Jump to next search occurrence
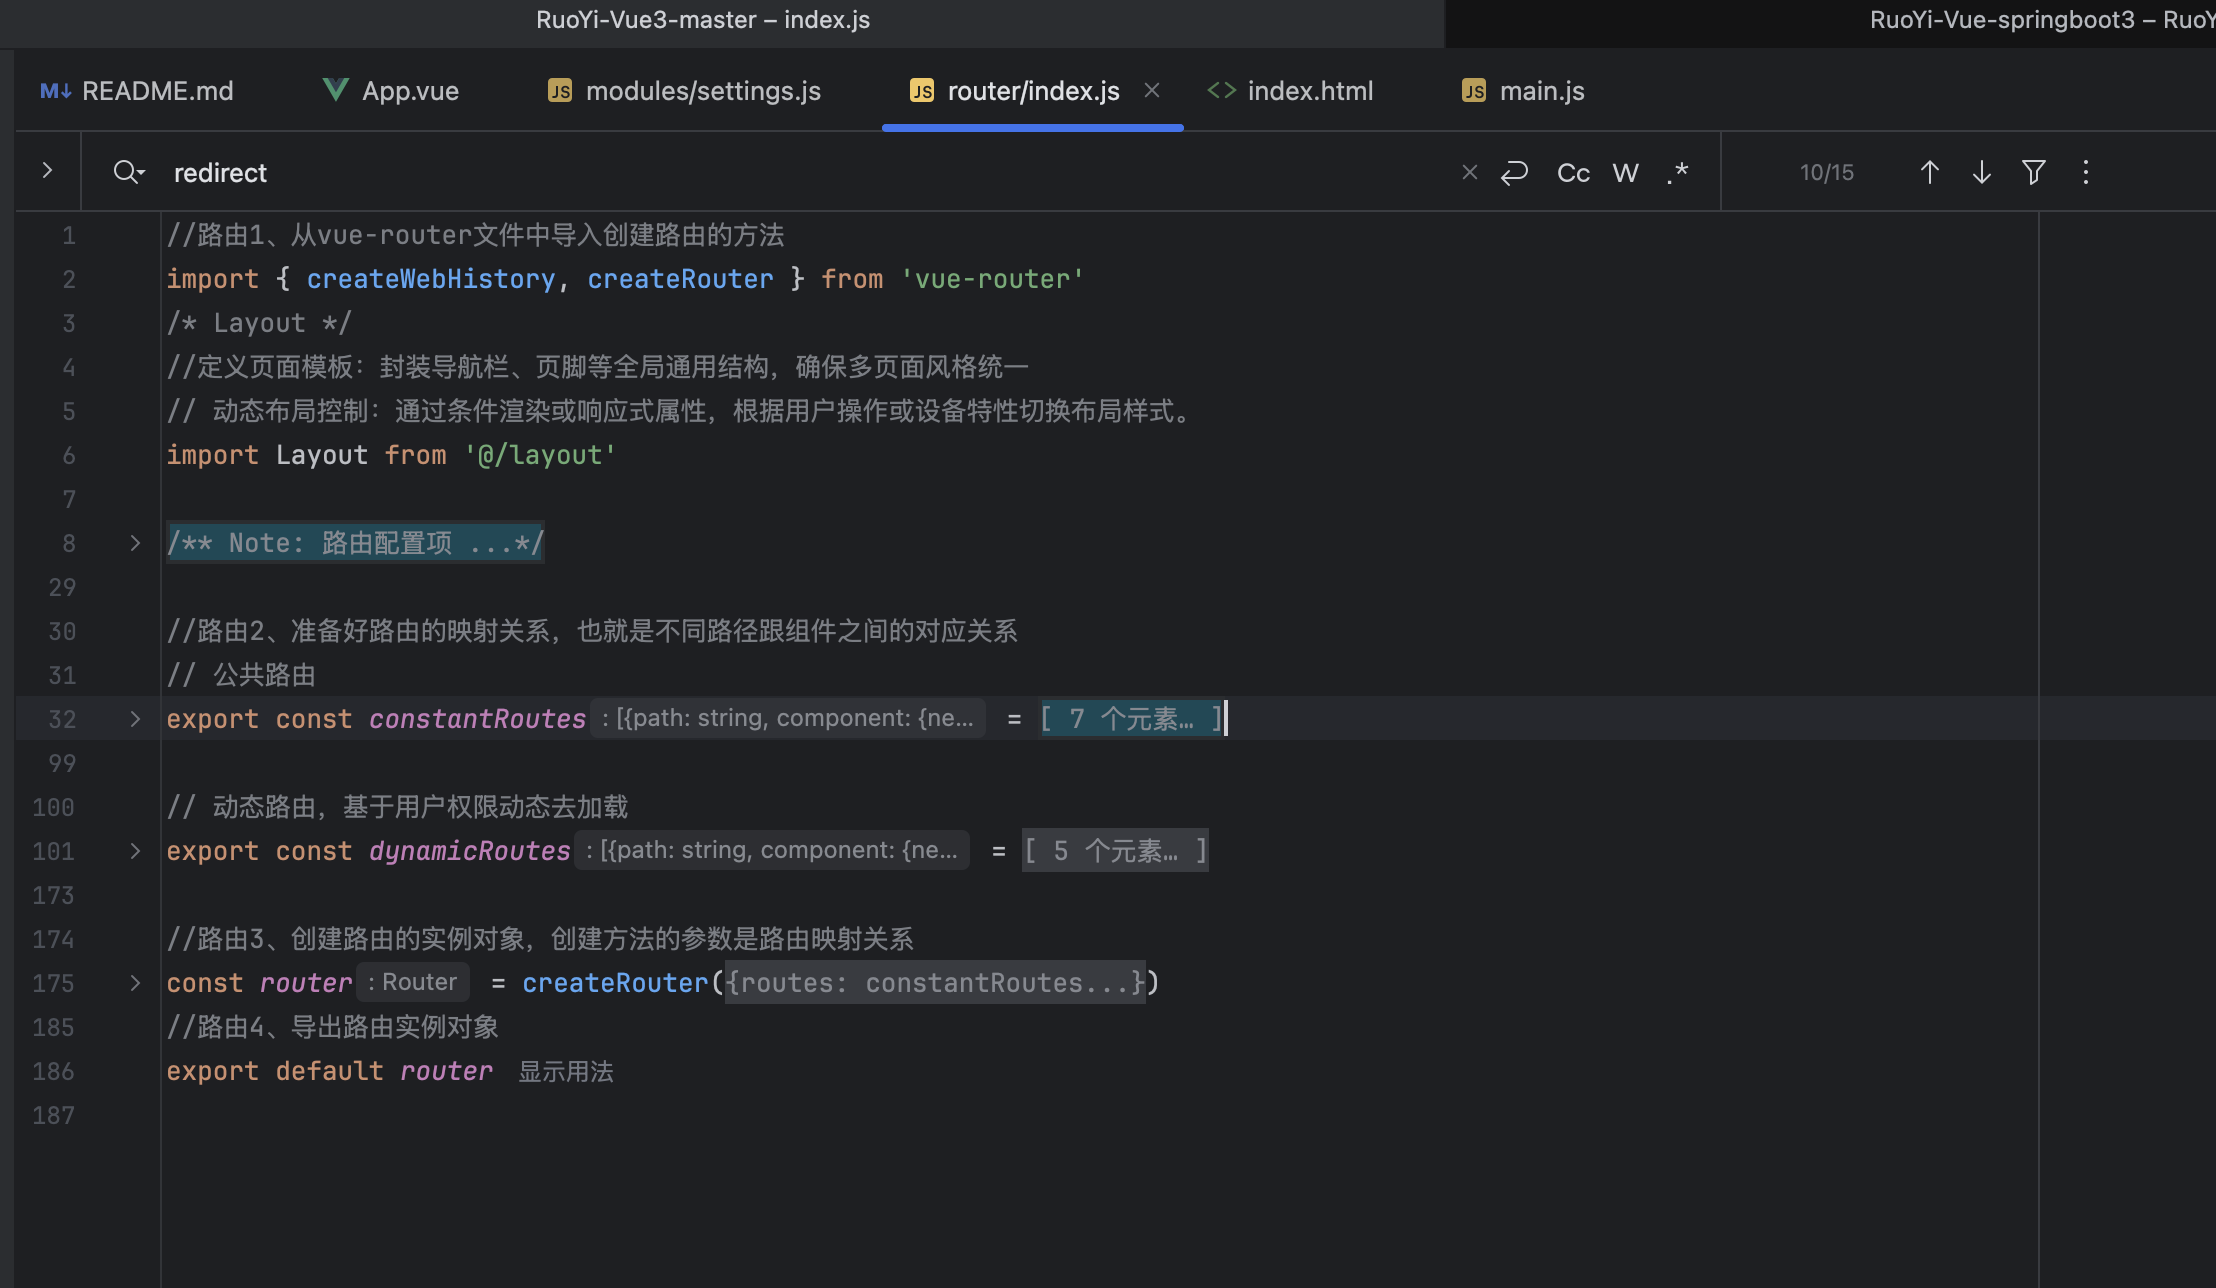Image resolution: width=2216 pixels, height=1288 pixels. pos(1981,172)
